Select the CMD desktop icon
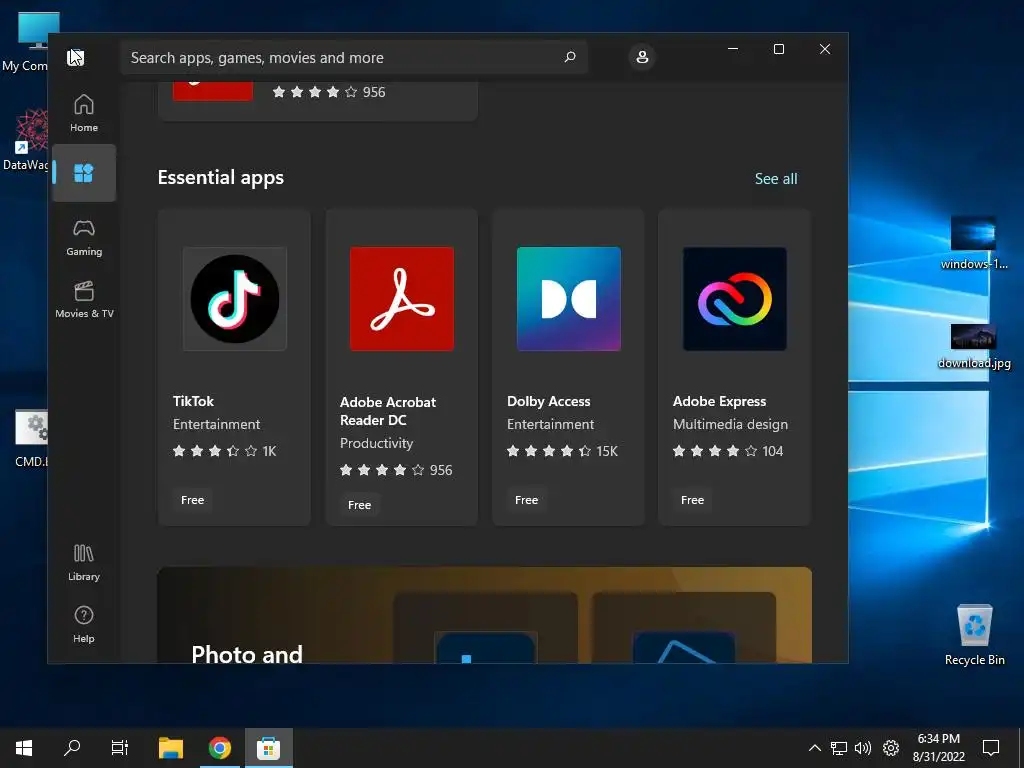This screenshot has height=768, width=1024. tap(31, 438)
